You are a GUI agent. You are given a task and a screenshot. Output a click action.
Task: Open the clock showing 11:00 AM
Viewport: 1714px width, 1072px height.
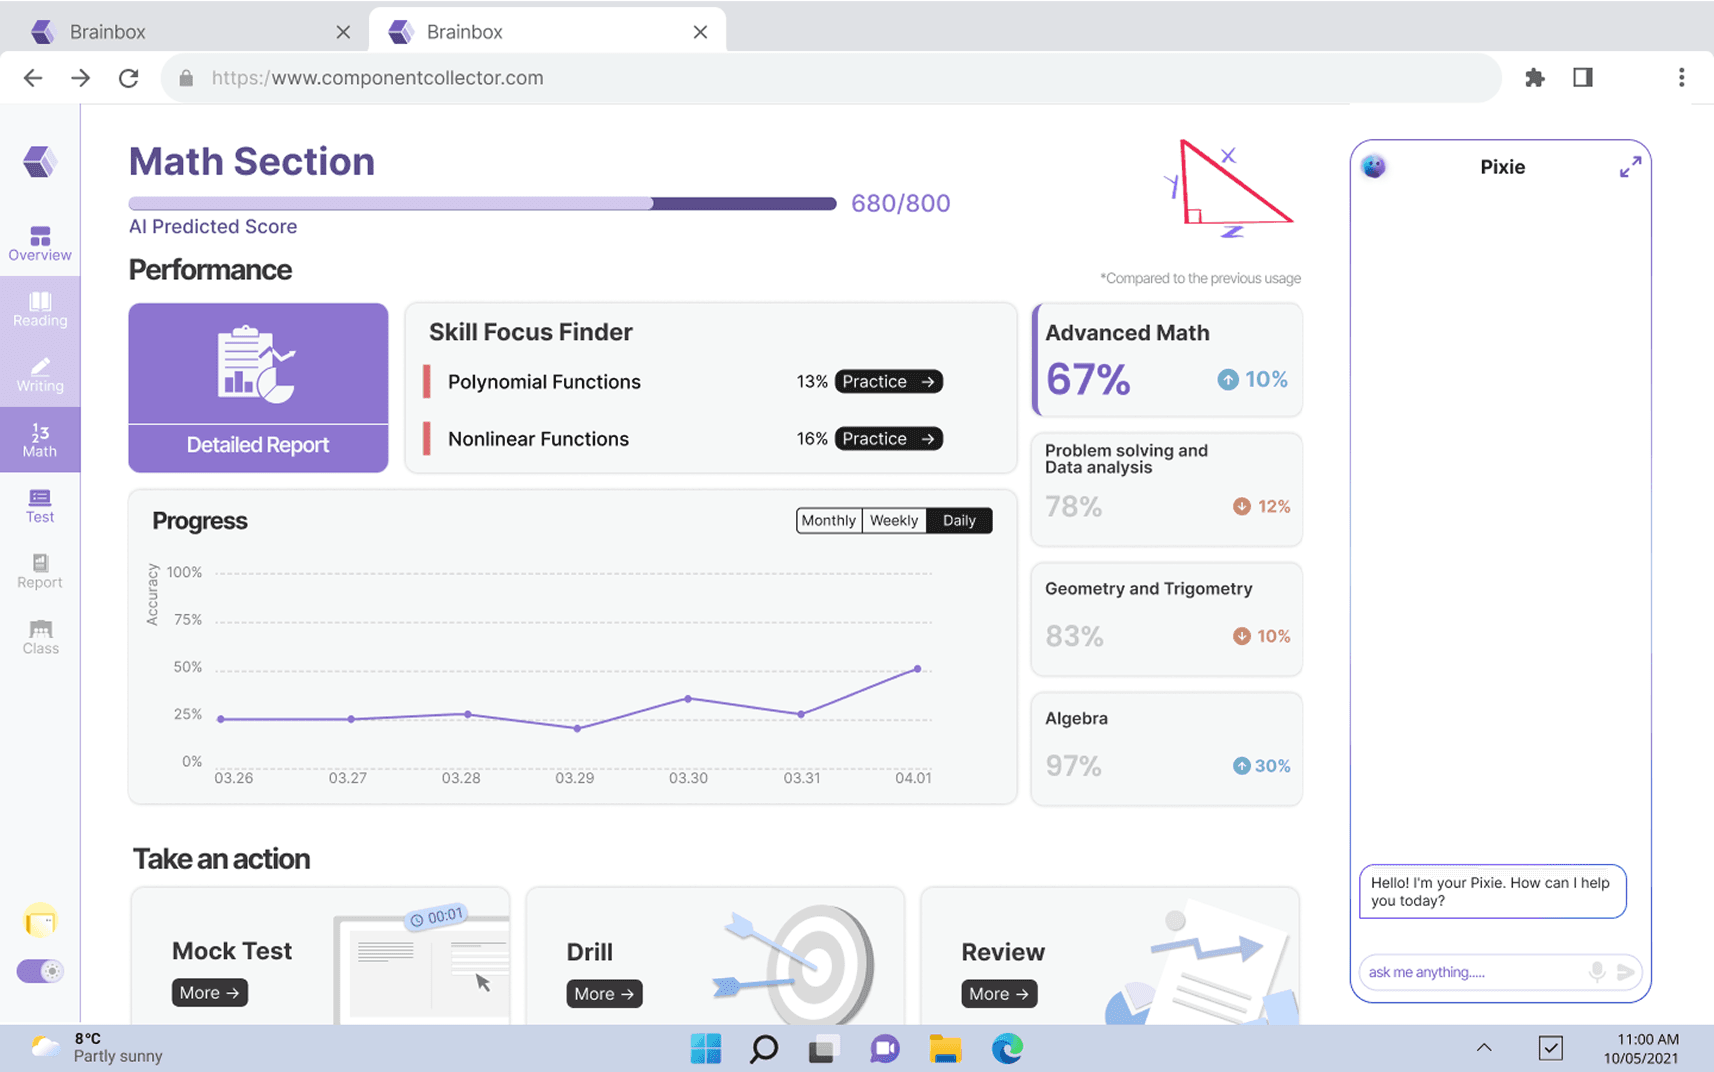tap(1641, 1048)
